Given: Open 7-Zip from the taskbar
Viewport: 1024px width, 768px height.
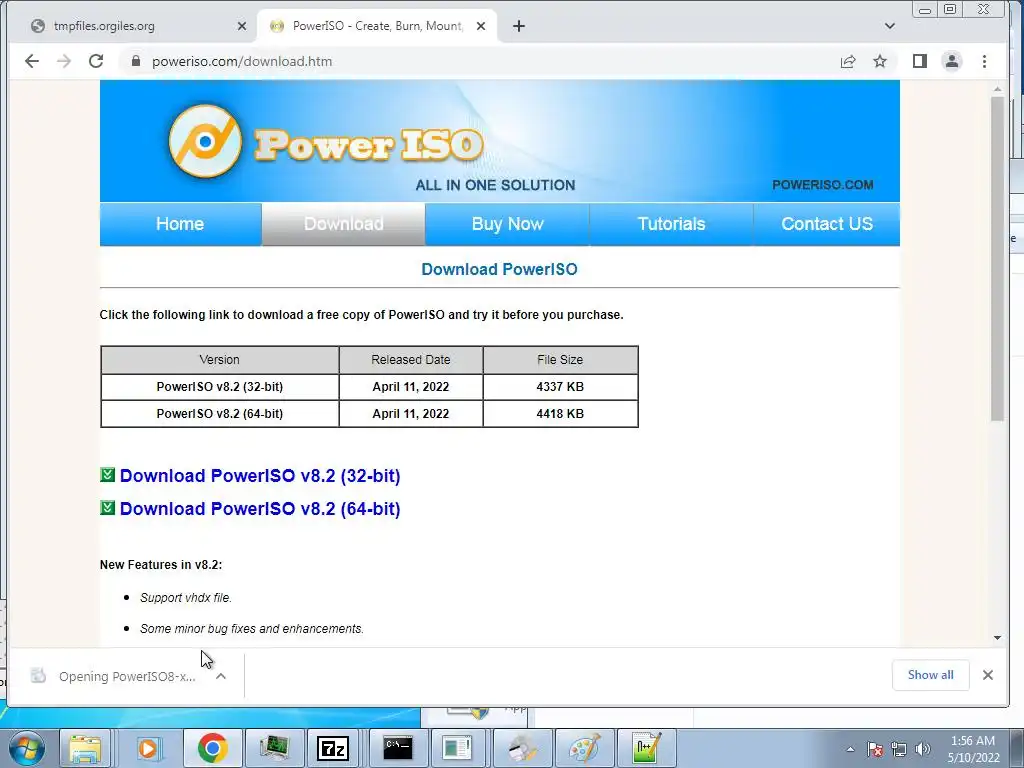Looking at the screenshot, I should tap(333, 748).
